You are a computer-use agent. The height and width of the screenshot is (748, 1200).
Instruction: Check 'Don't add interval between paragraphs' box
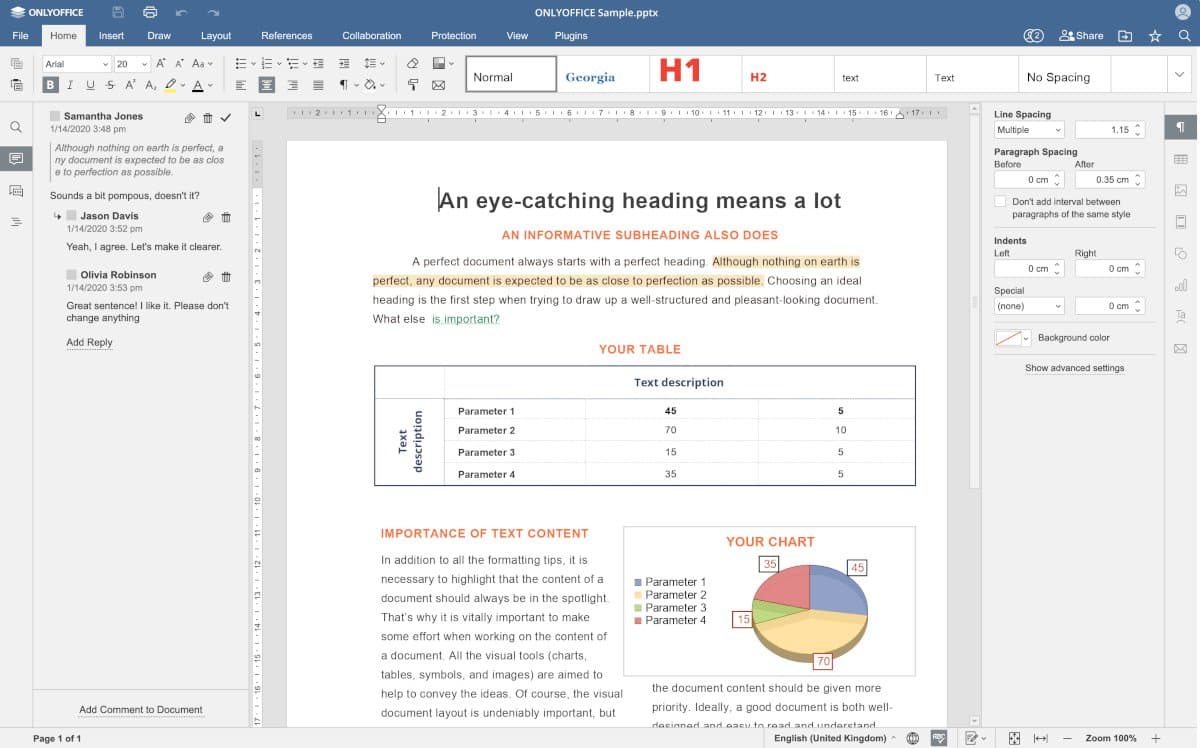coord(1000,201)
